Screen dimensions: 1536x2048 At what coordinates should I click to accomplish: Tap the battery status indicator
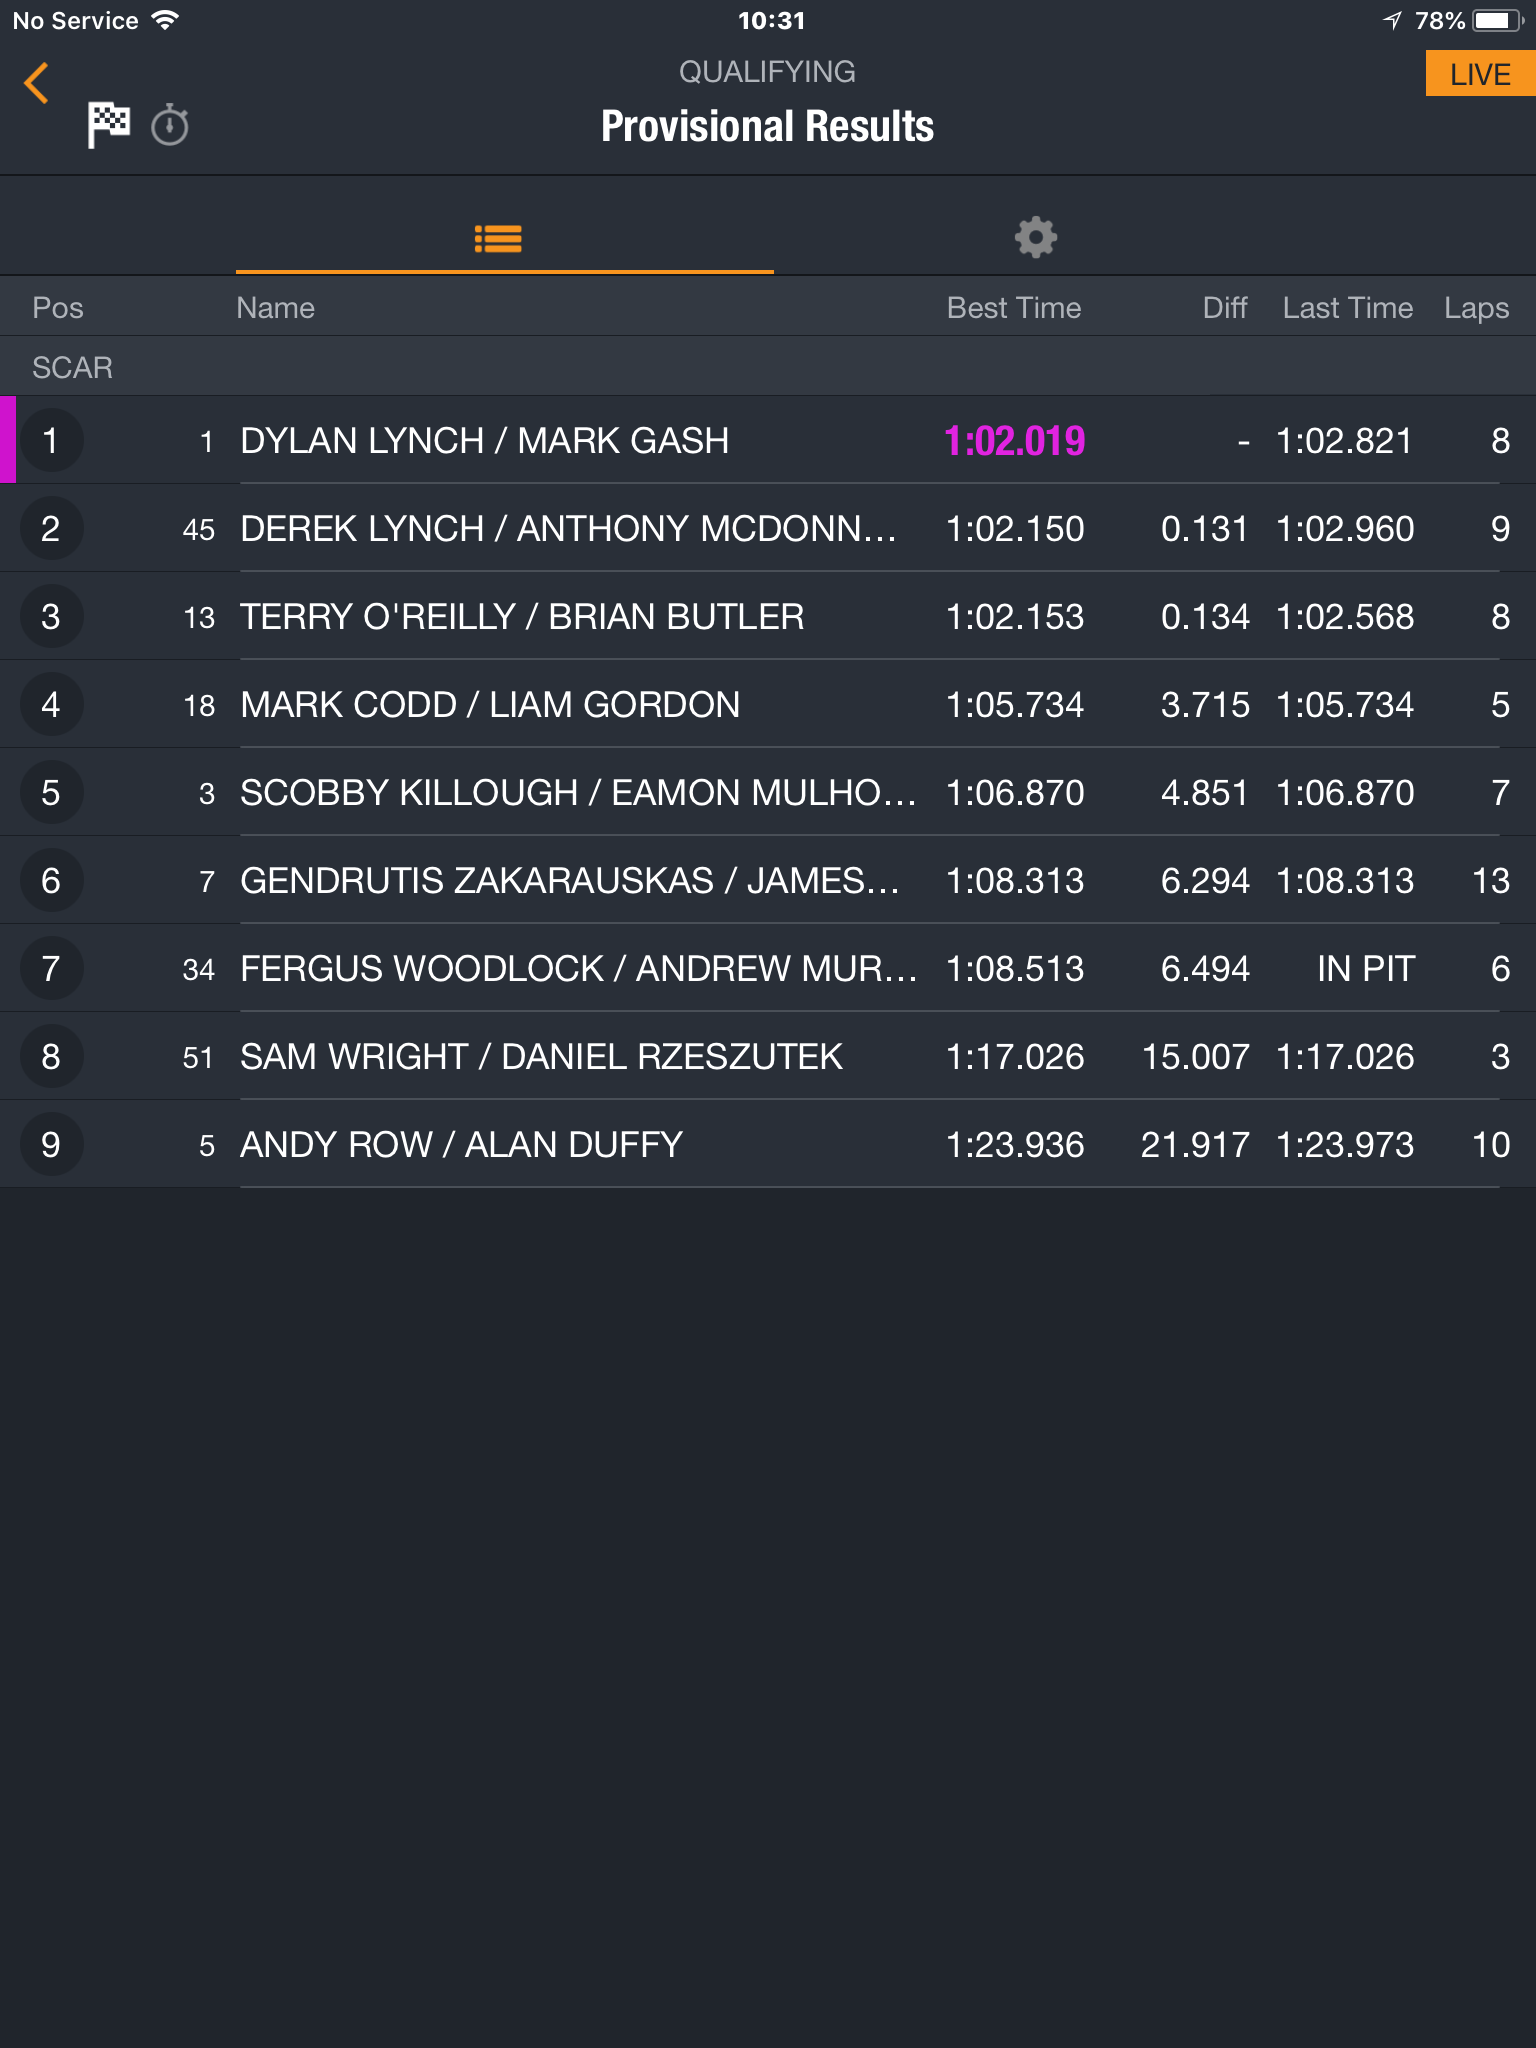pyautogui.click(x=1497, y=21)
